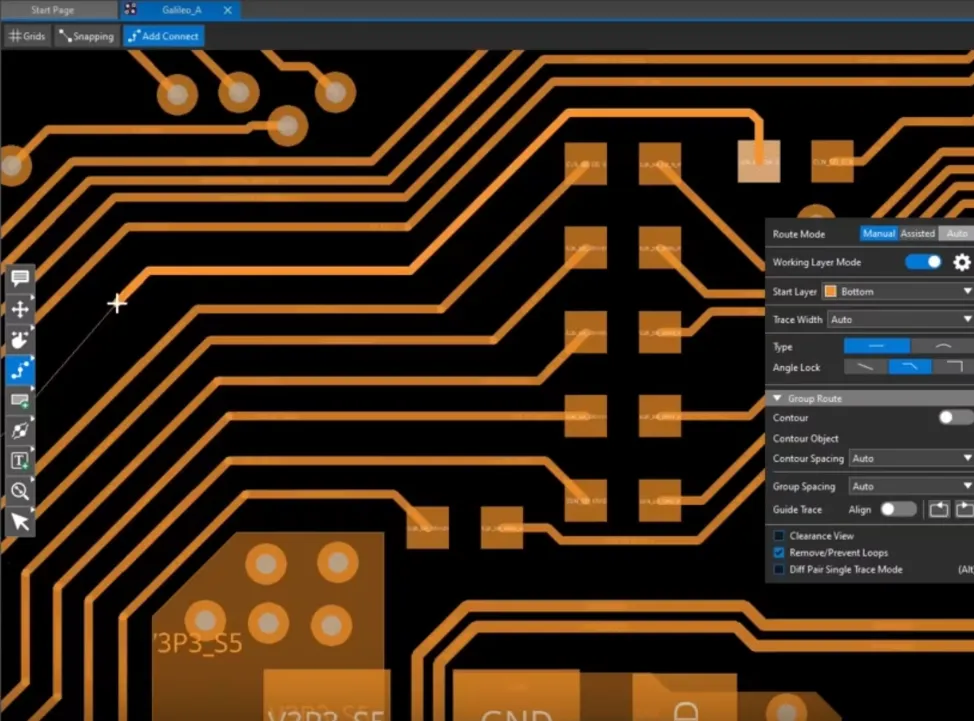Select the add shape tool in the left toolbar
974x721 pixels.
tap(20, 400)
